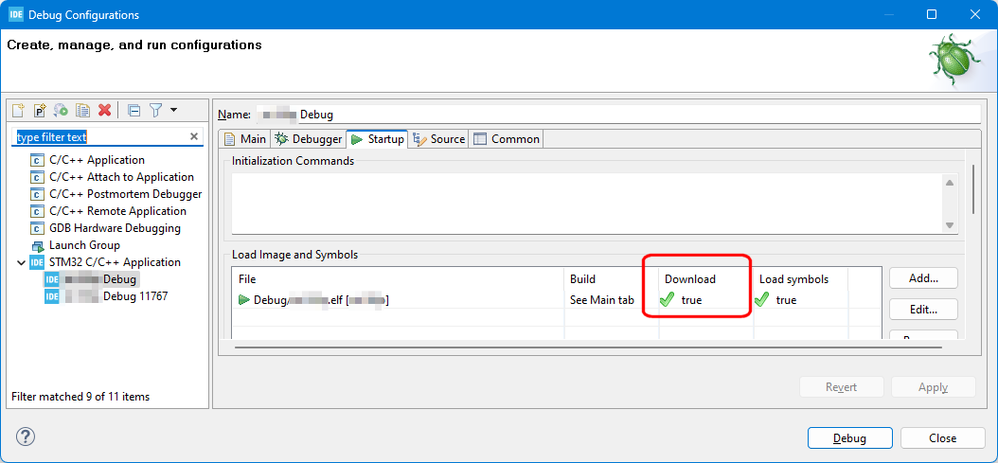Open help with question mark icon
The width and height of the screenshot is (998, 463).
tap(25, 437)
